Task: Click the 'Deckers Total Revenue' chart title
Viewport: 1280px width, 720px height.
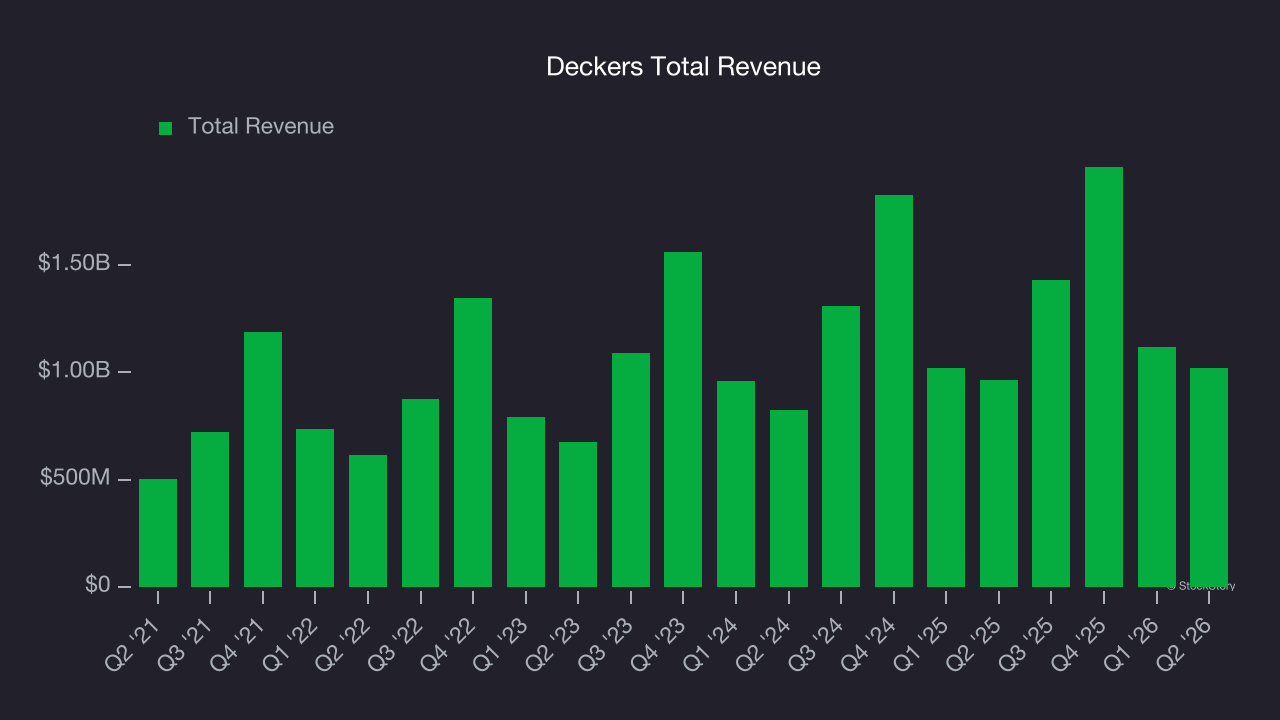Action: (x=683, y=67)
